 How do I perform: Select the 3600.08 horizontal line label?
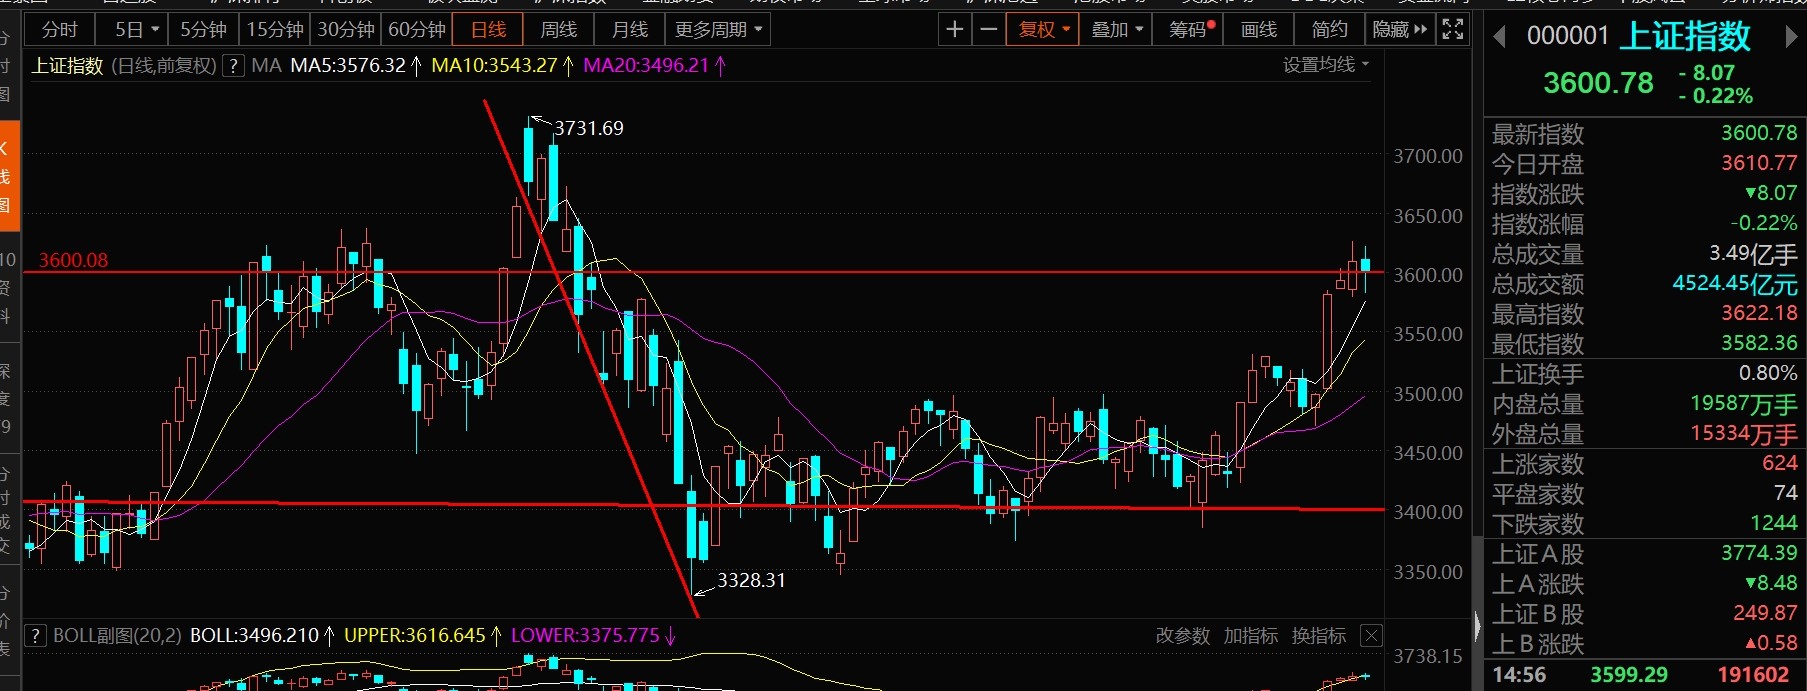73,260
